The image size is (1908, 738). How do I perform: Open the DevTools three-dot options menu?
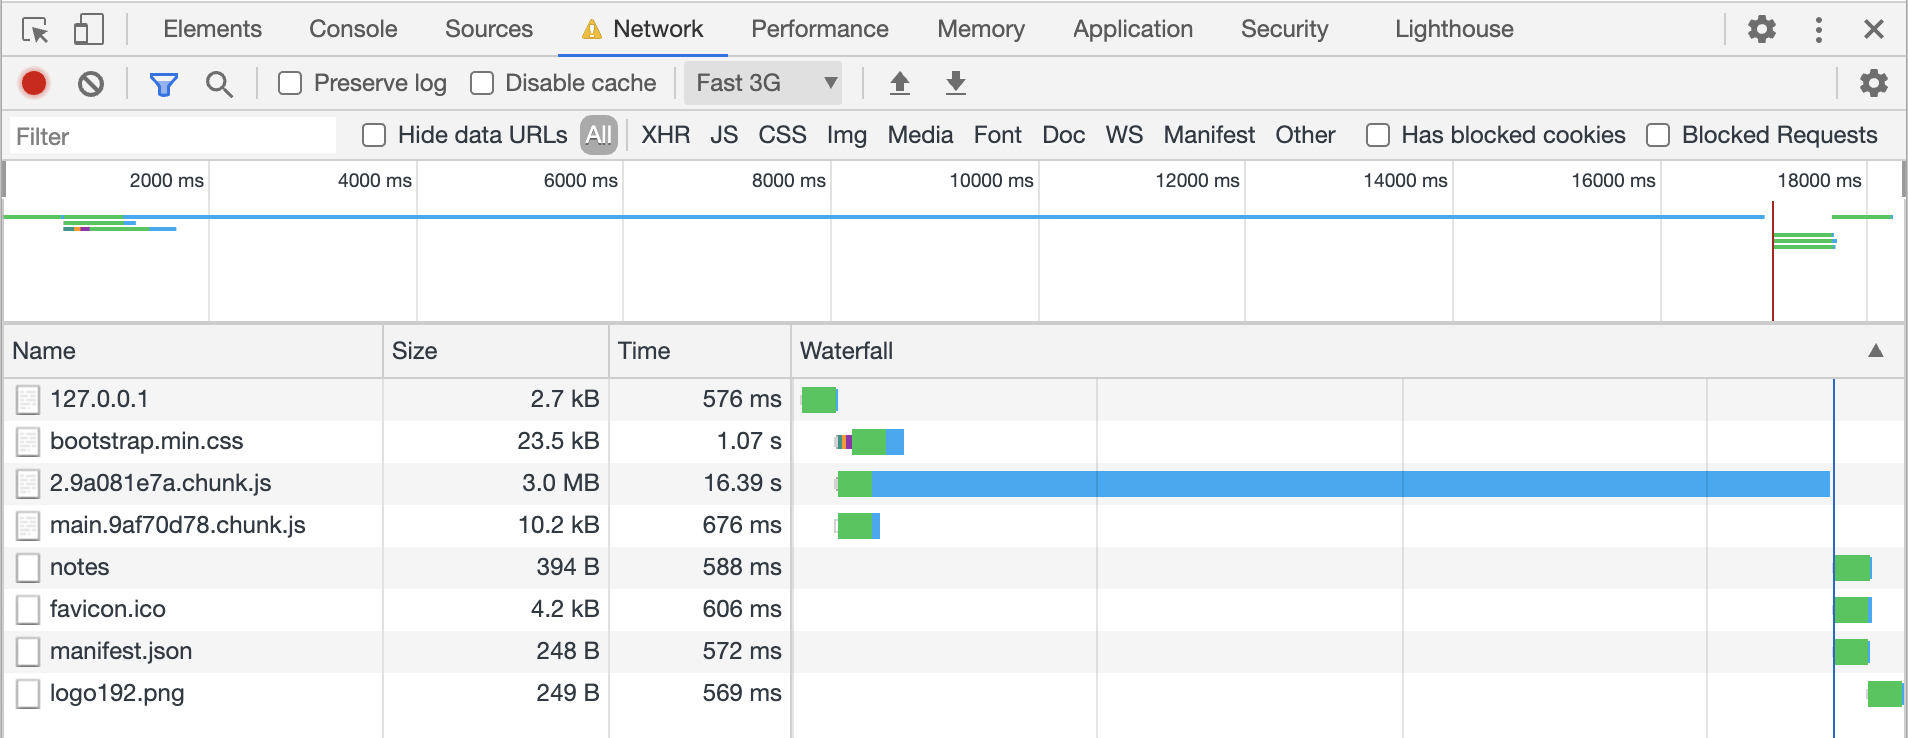click(x=1818, y=30)
